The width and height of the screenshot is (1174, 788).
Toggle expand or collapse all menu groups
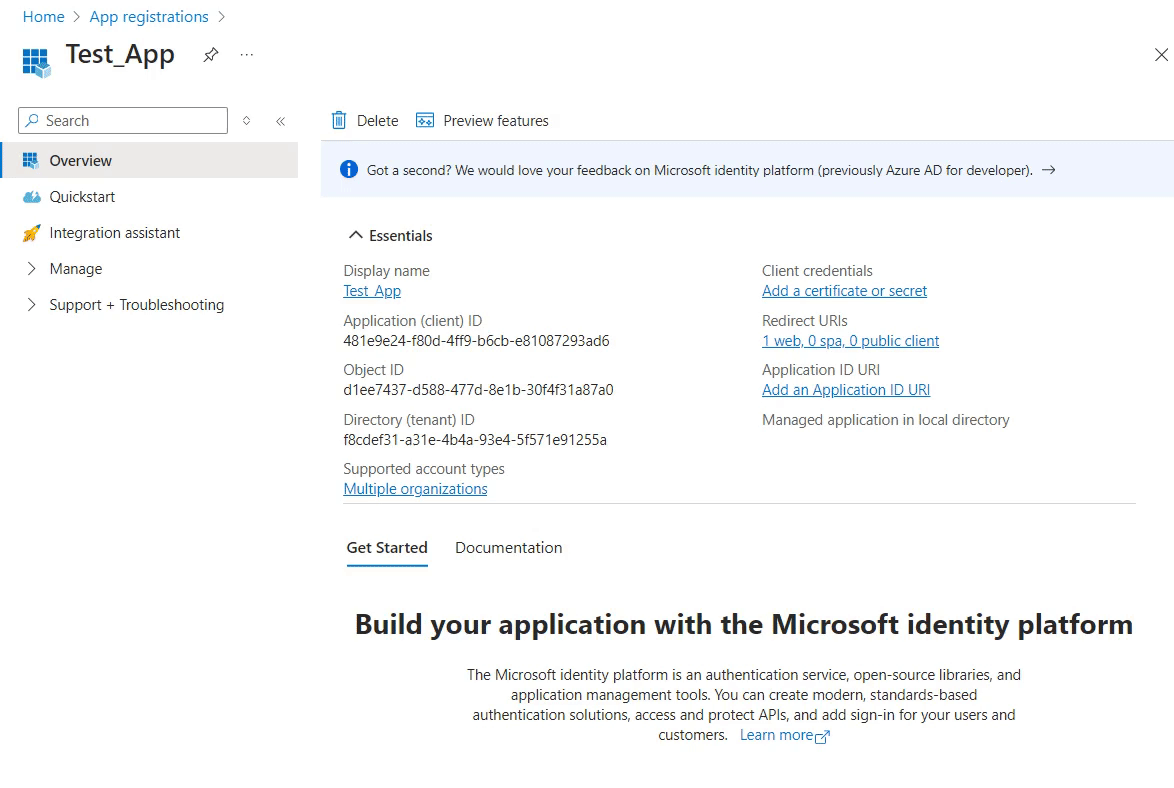[246, 121]
